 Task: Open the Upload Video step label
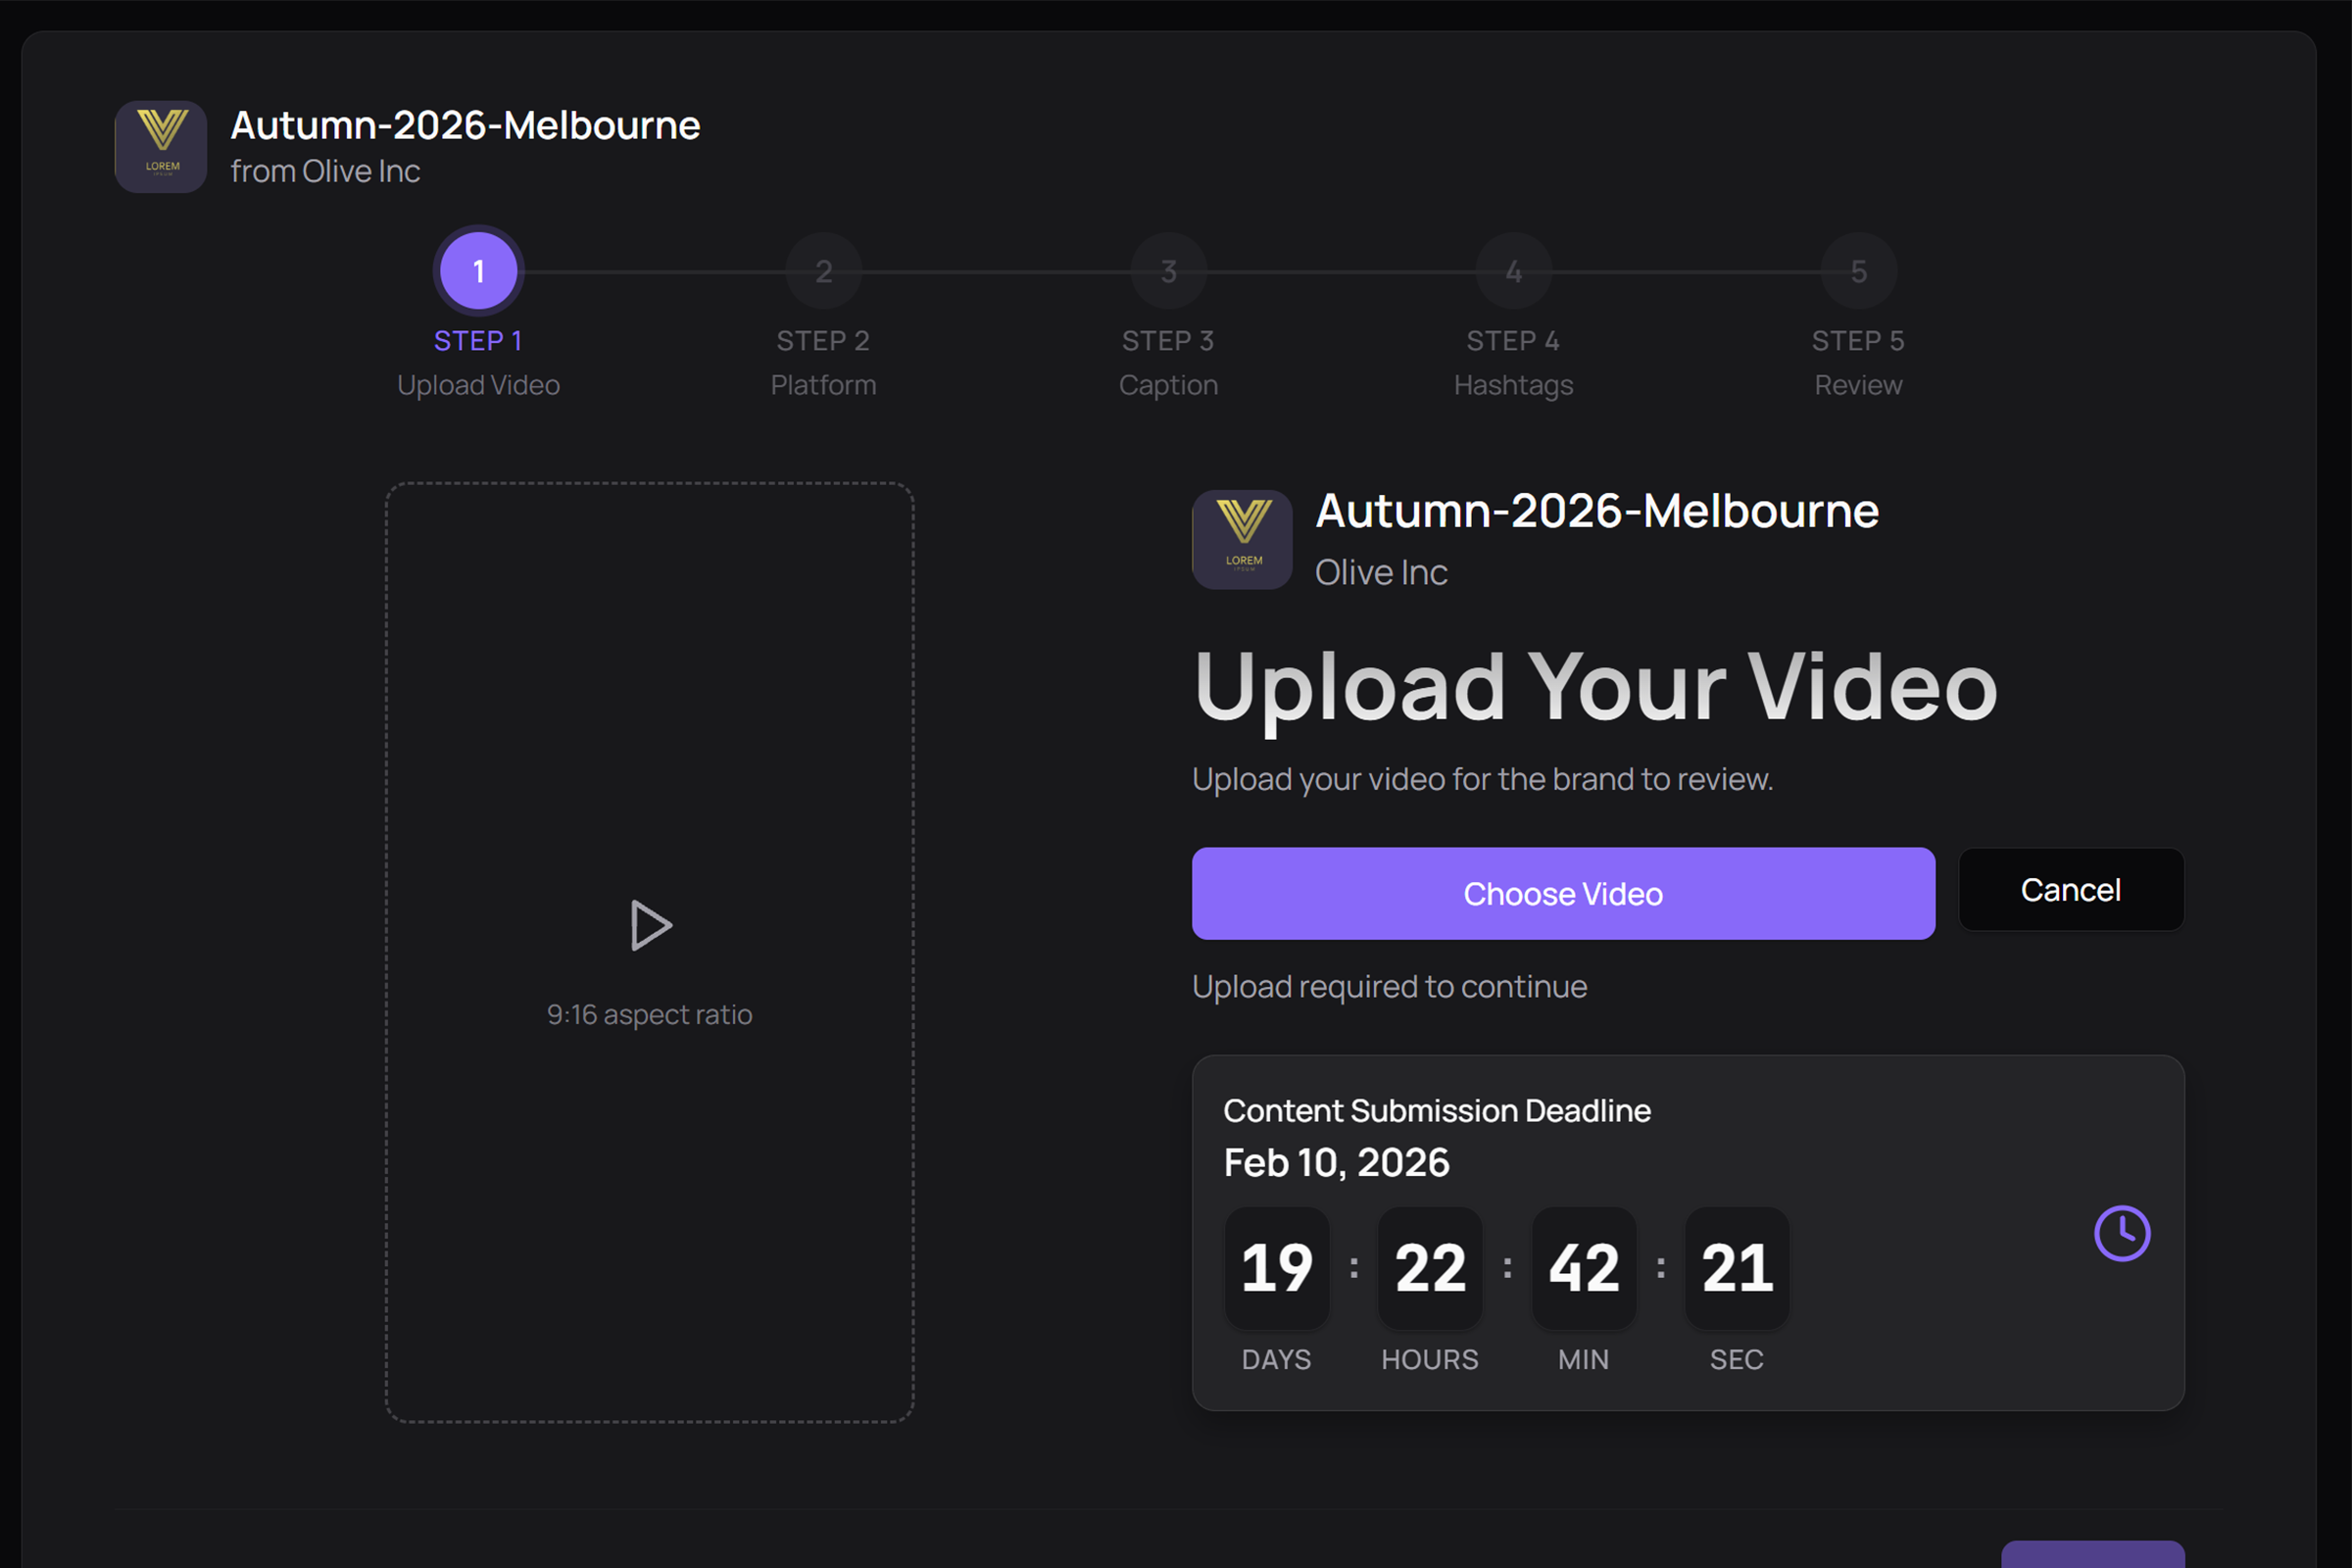[478, 384]
